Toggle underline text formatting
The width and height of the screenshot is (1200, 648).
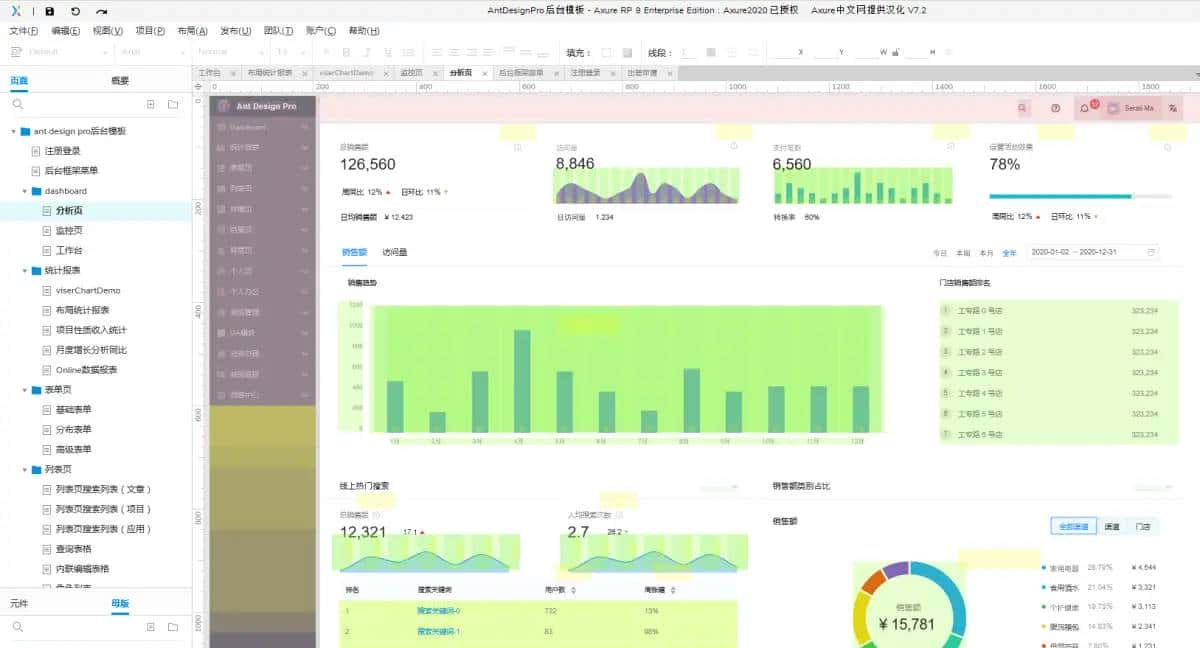point(387,51)
